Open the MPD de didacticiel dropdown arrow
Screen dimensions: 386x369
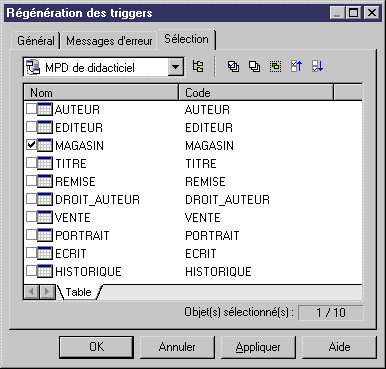[175, 67]
